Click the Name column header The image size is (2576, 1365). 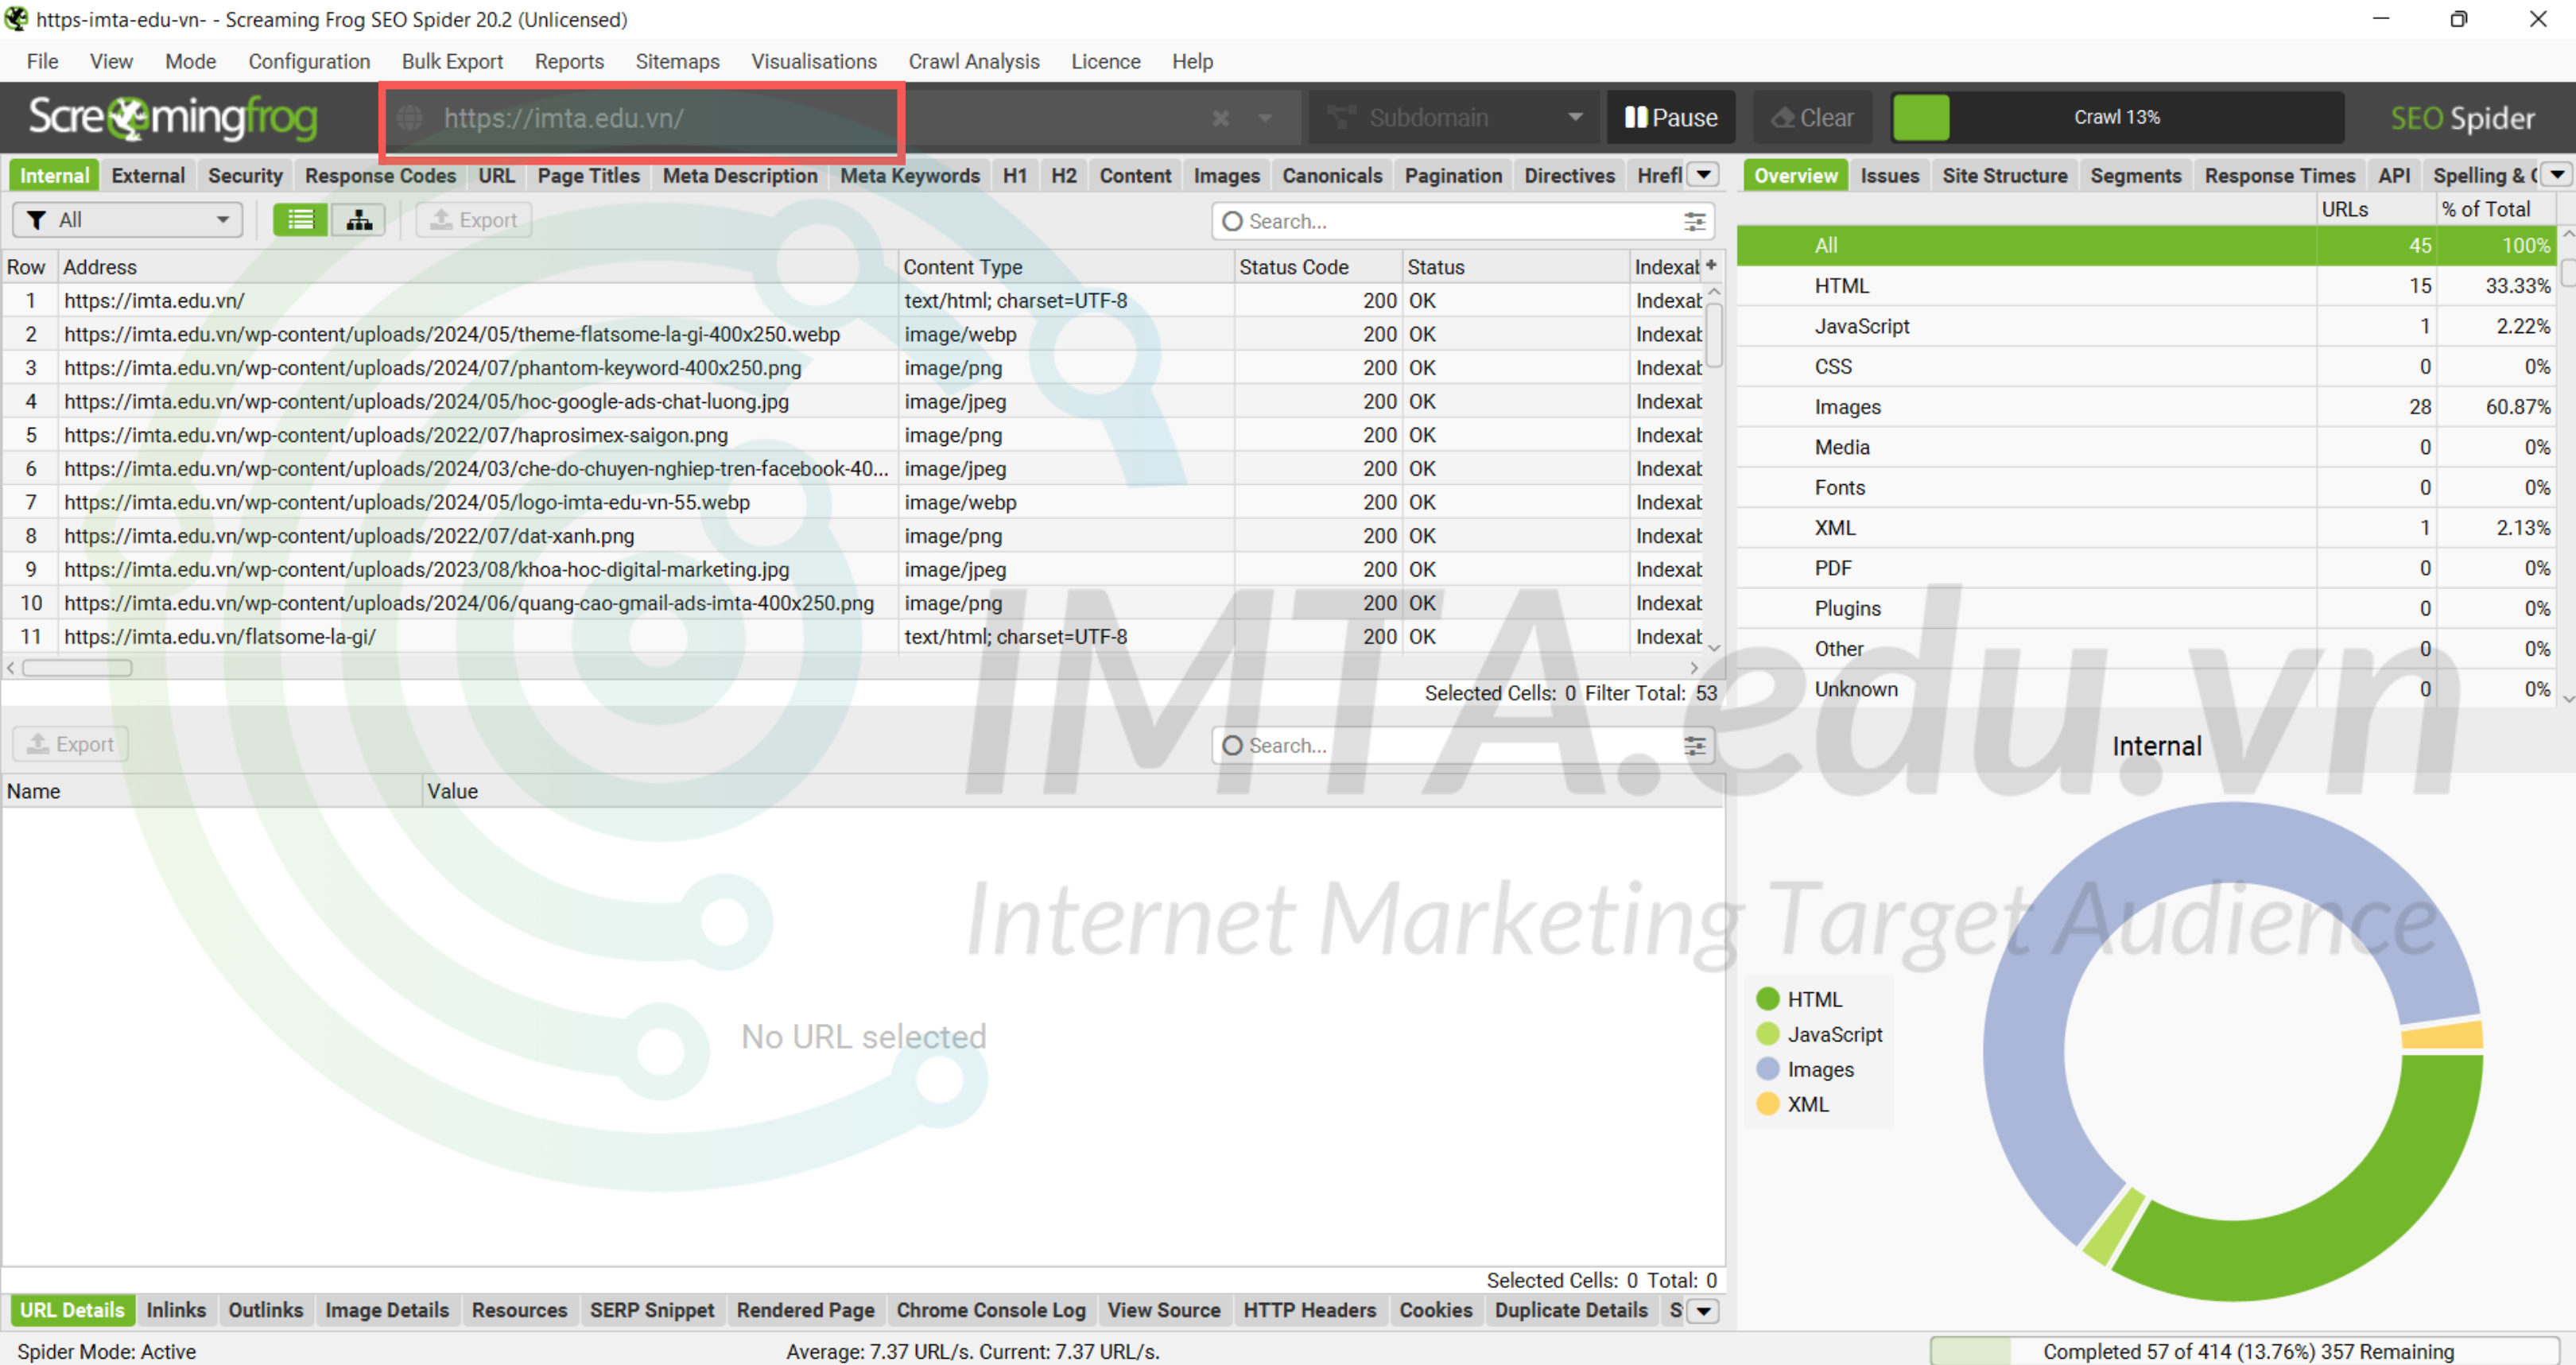(x=212, y=791)
